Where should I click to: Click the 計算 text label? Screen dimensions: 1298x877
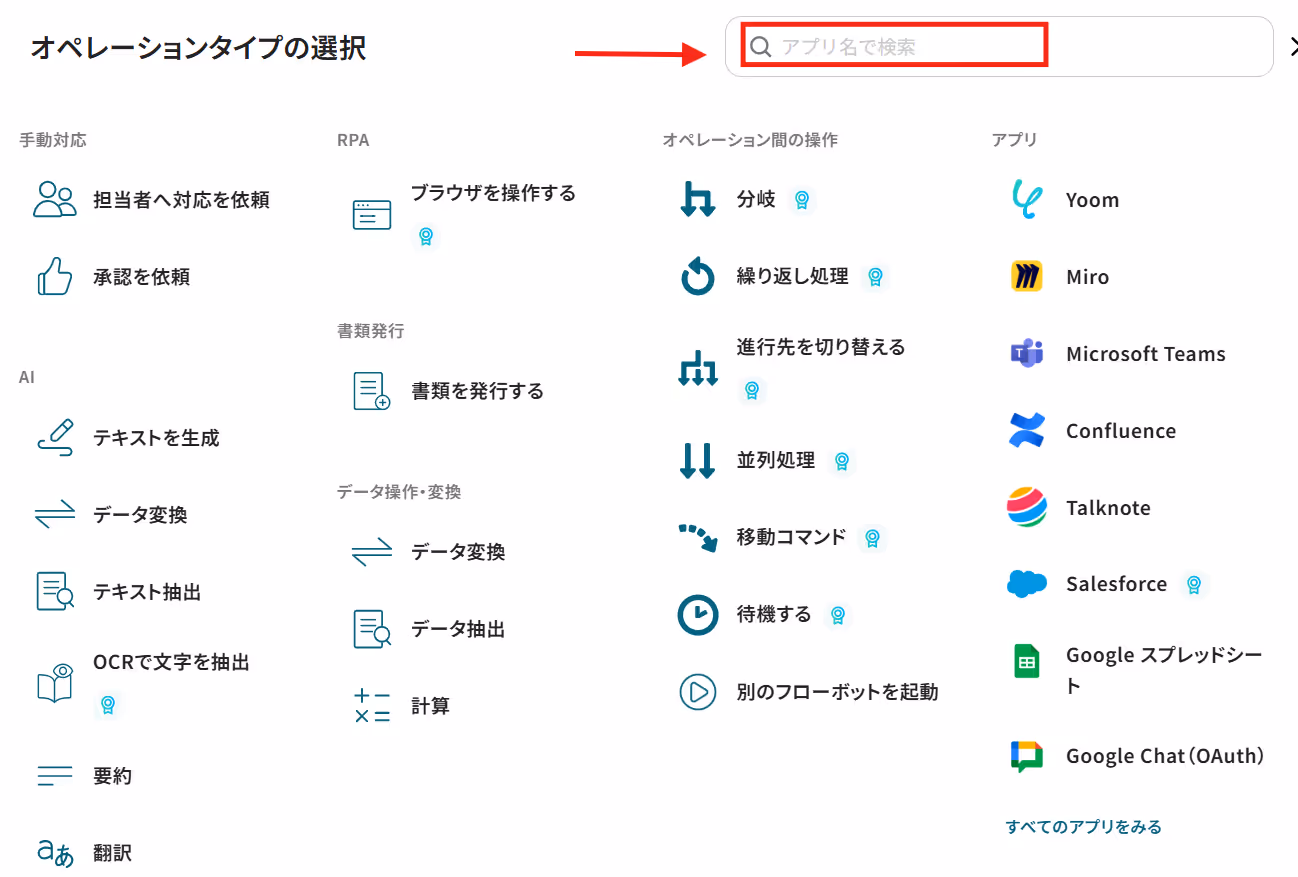(431, 706)
